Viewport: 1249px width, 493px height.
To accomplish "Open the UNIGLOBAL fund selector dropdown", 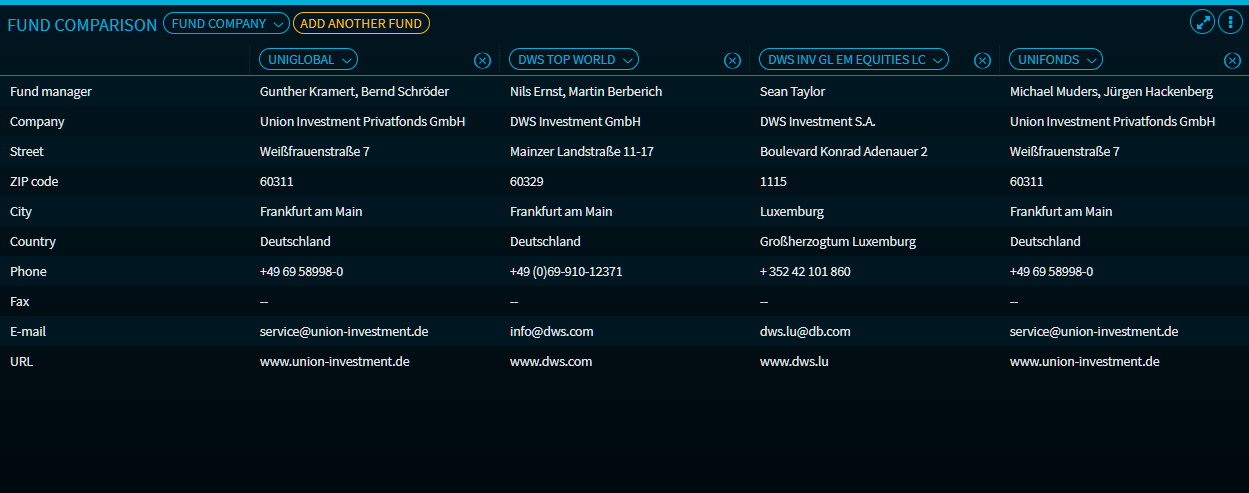I will tap(308, 60).
